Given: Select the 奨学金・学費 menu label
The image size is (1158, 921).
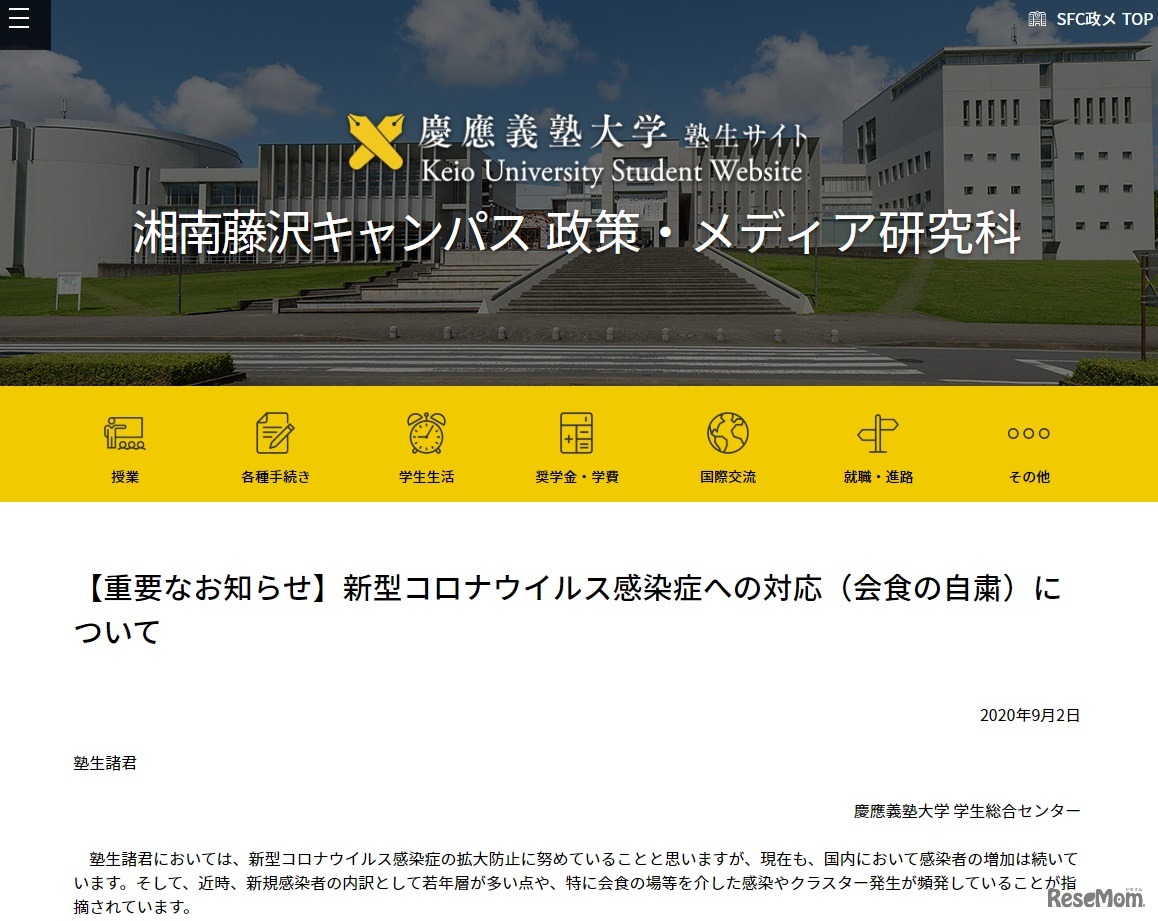Looking at the screenshot, I should tap(576, 477).
